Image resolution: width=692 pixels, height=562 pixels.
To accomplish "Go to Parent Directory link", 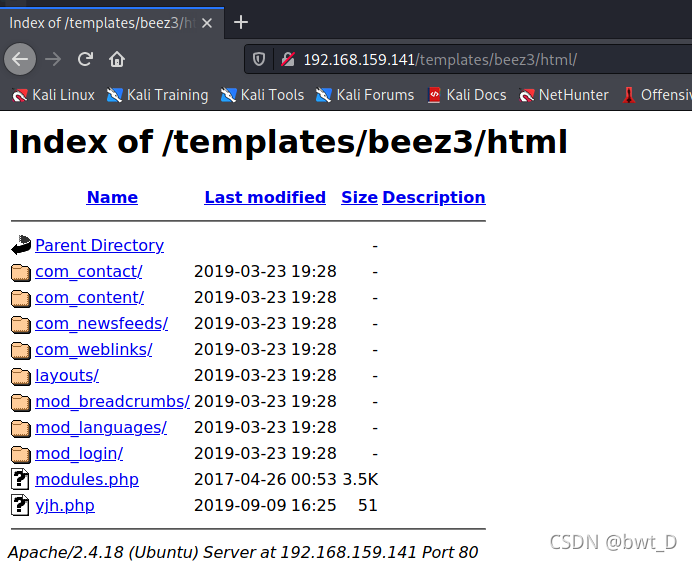I will 100,245.
